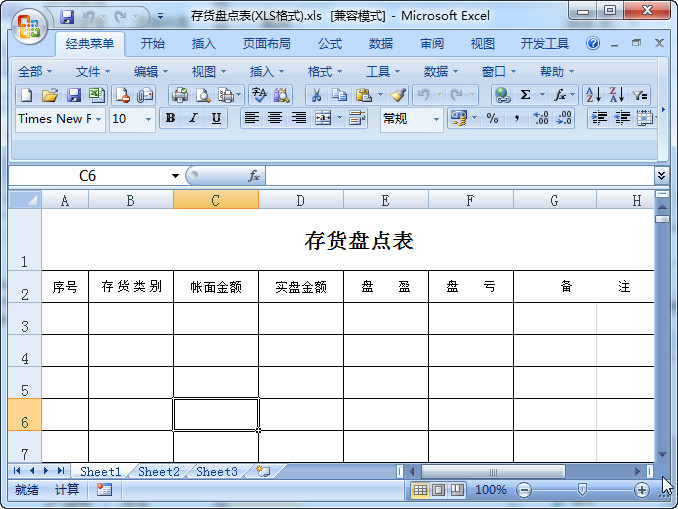678x509 pixels.
Task: Switch to Page Layout view in status bar
Action: (438, 490)
